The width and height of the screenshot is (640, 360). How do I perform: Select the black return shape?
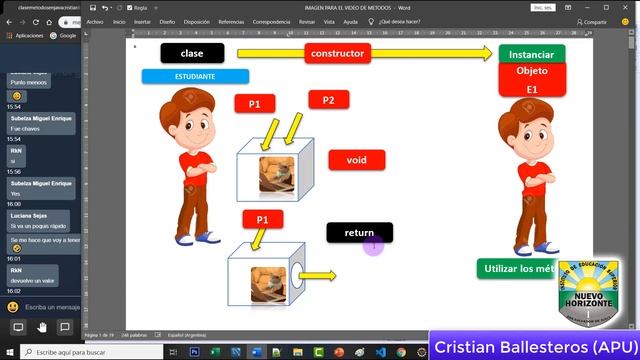(x=360, y=233)
